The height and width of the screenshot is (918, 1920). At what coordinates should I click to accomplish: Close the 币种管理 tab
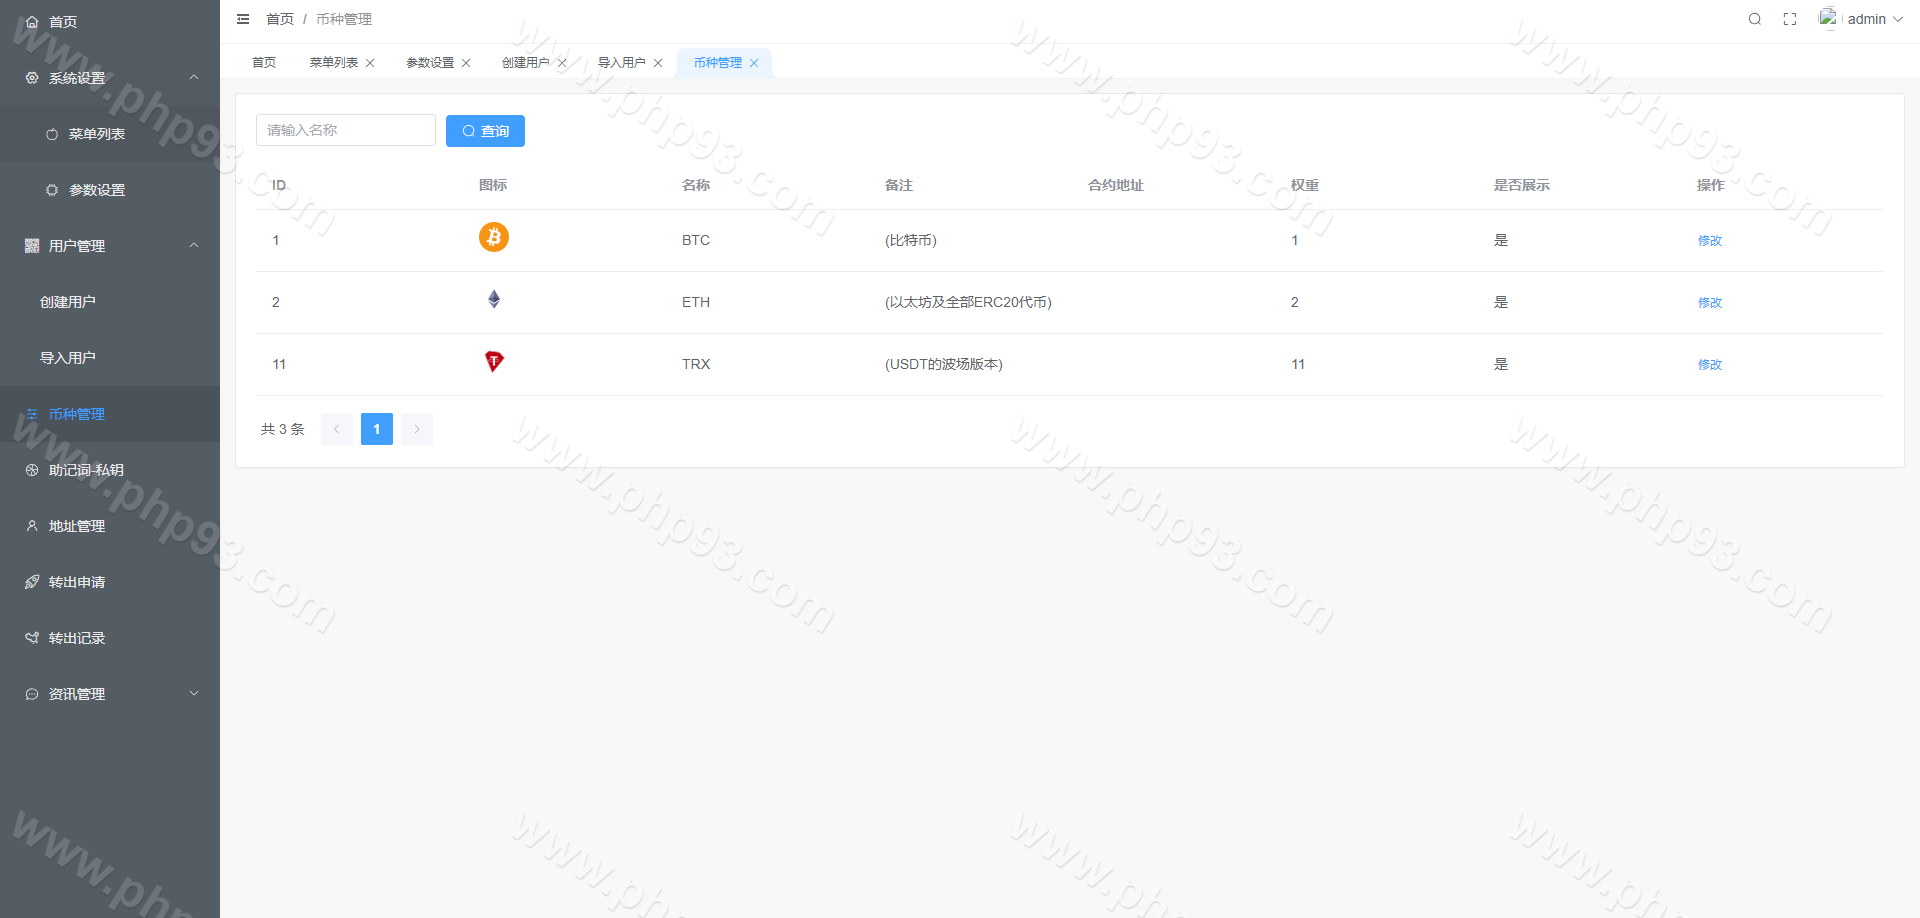tap(754, 63)
